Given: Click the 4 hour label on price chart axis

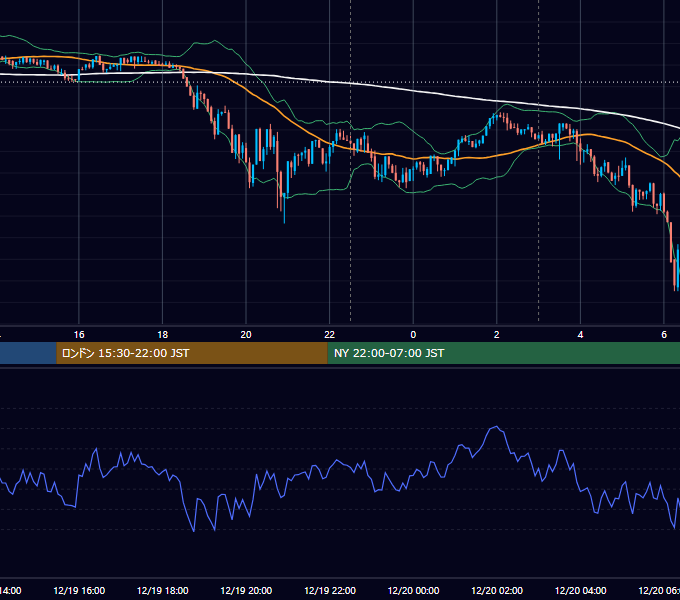Looking at the screenshot, I should pos(580,335).
